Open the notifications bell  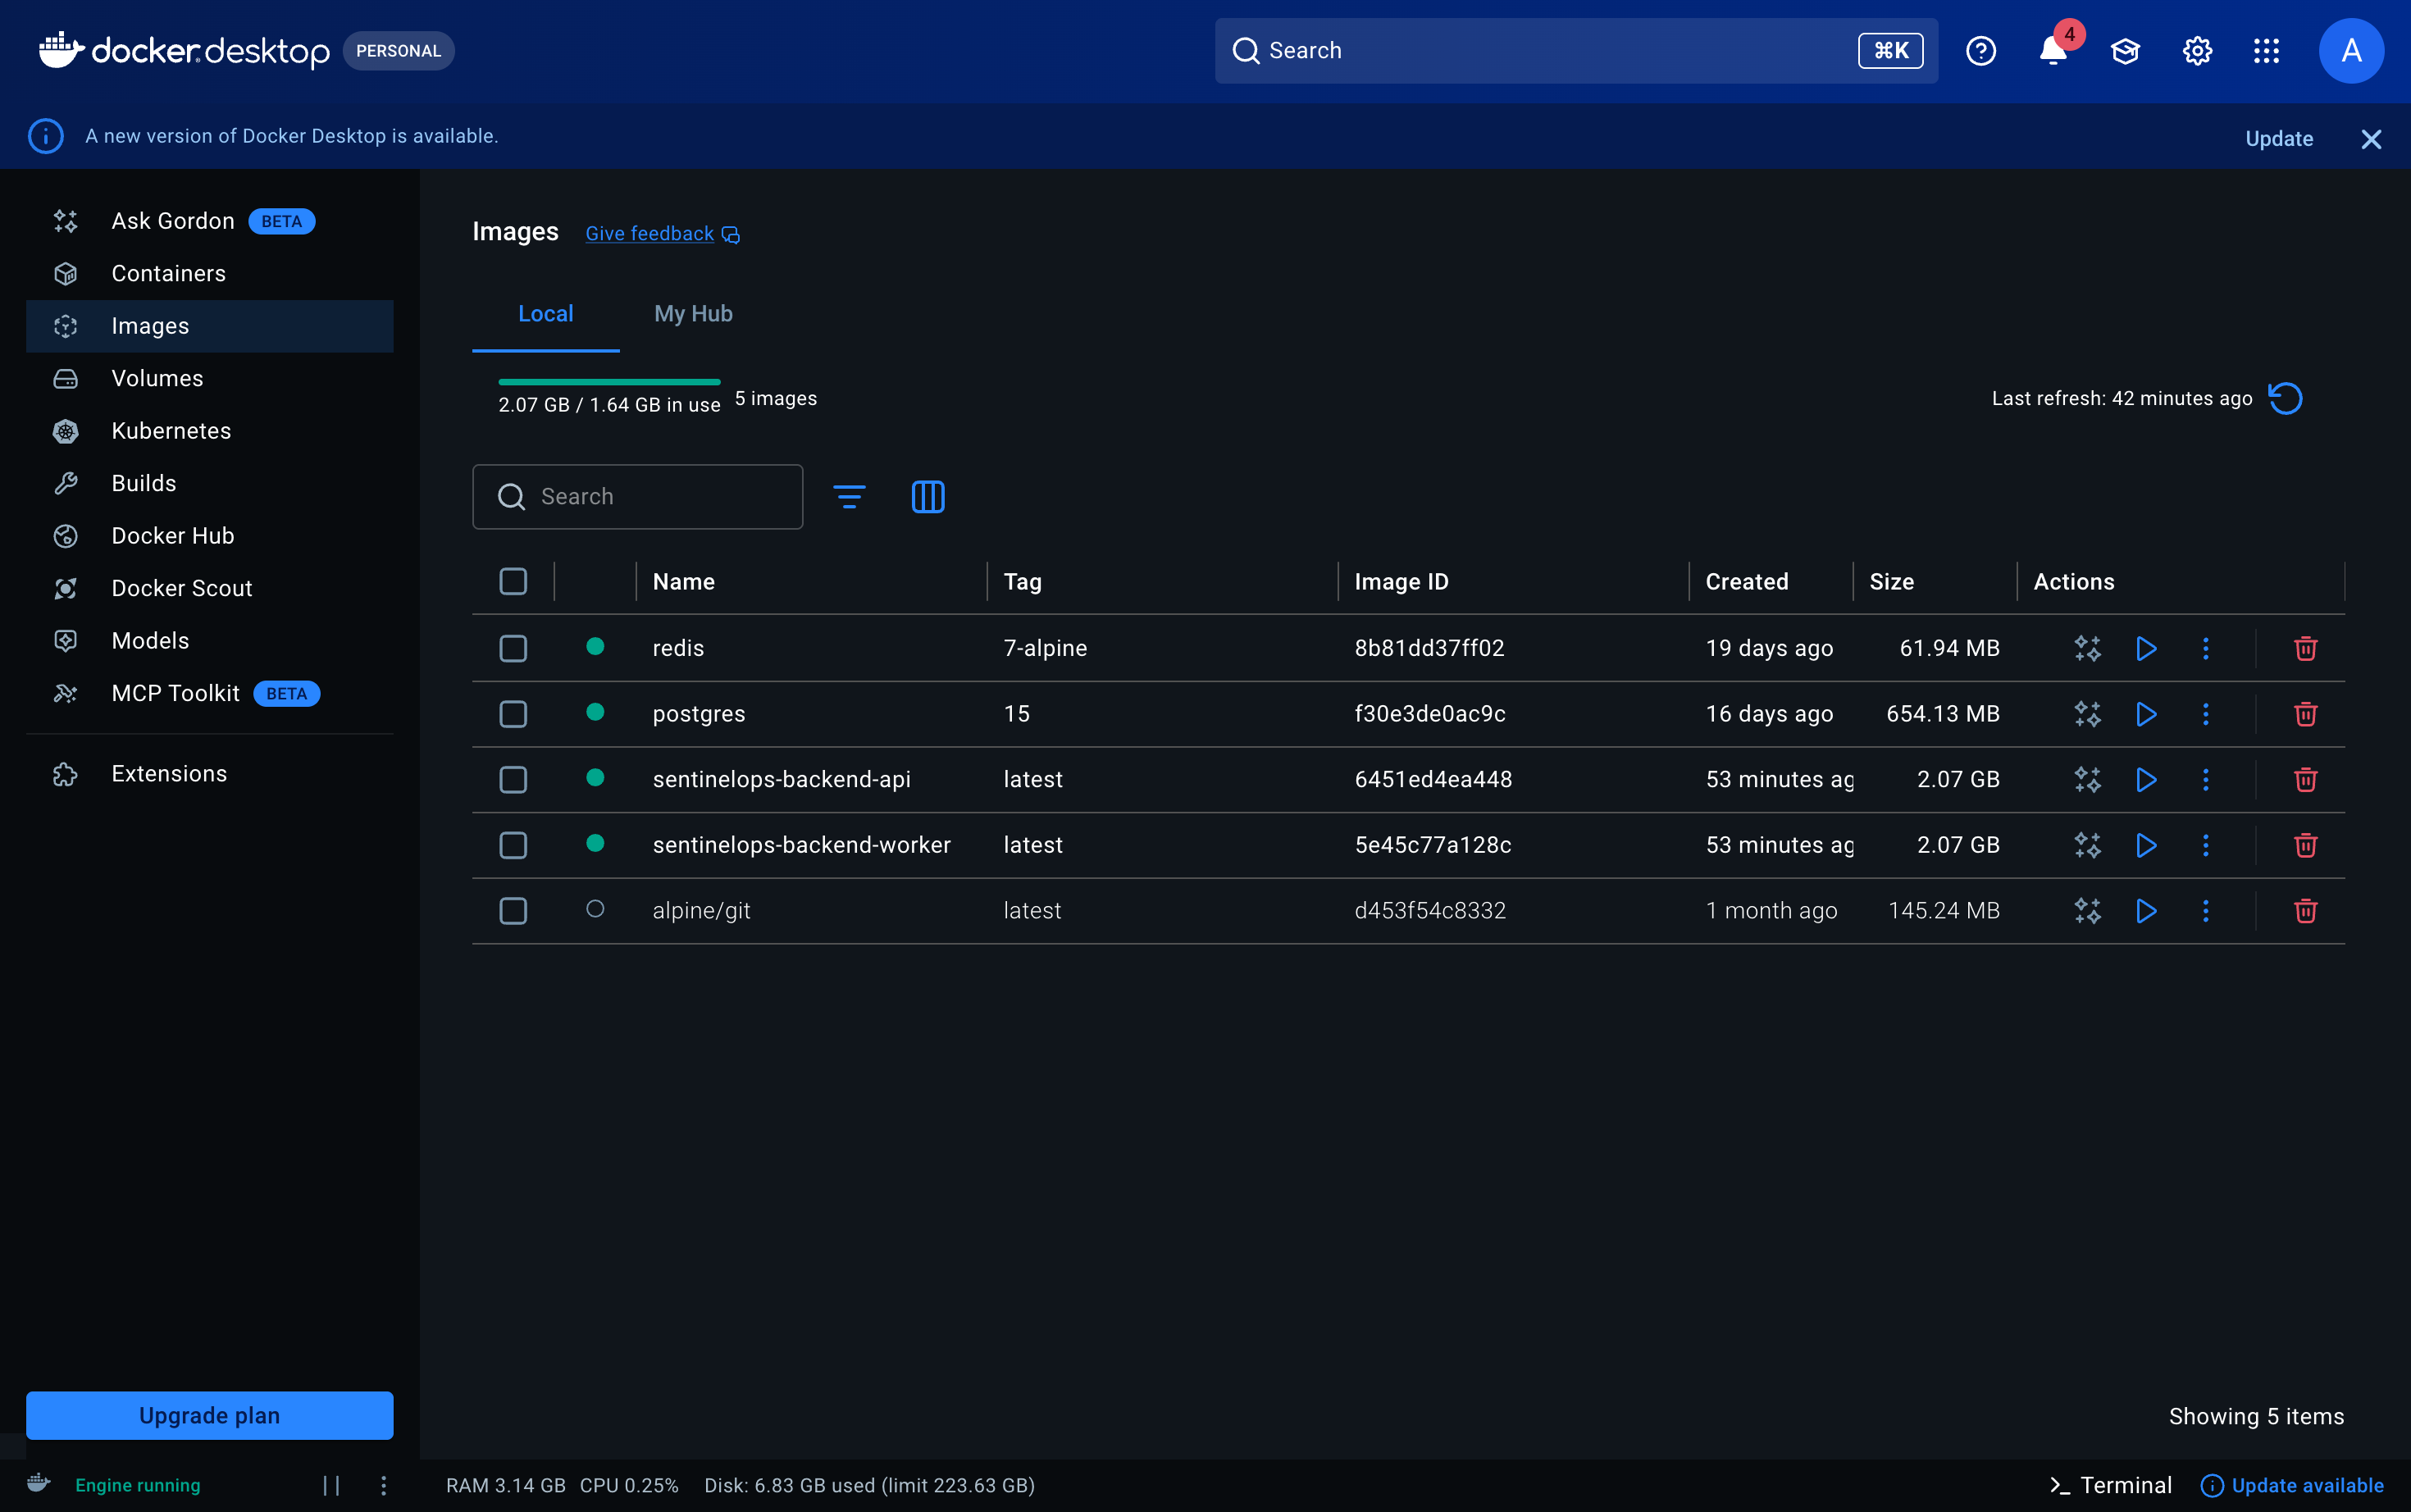2052,51
